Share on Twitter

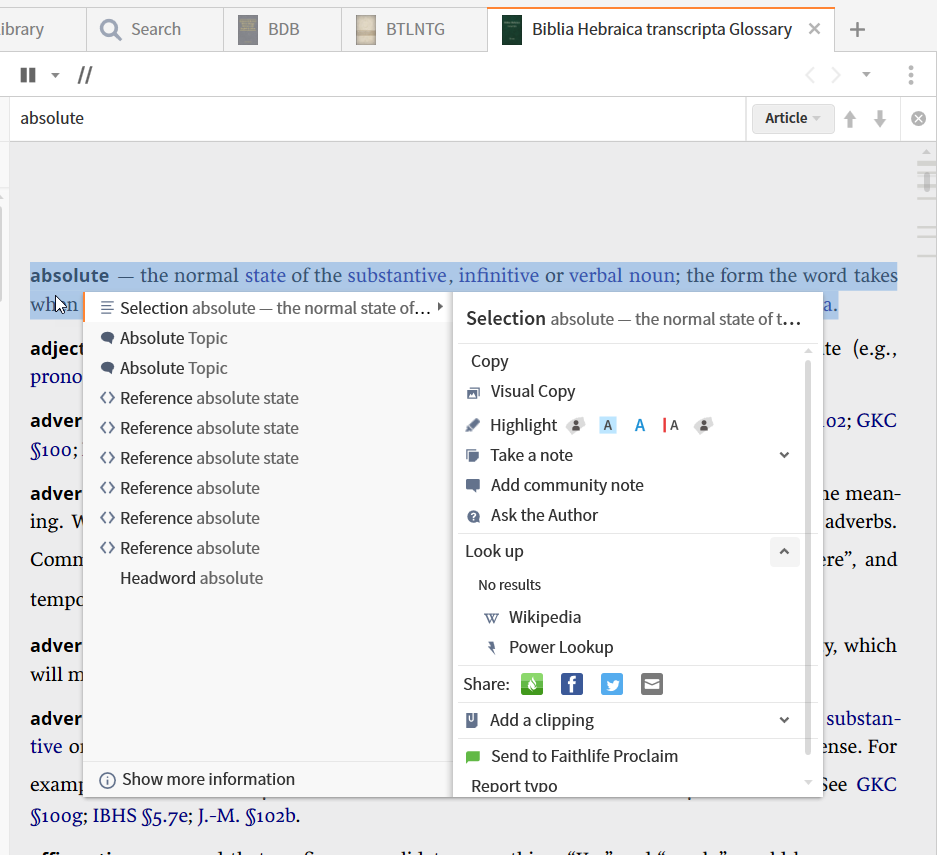[x=611, y=684]
